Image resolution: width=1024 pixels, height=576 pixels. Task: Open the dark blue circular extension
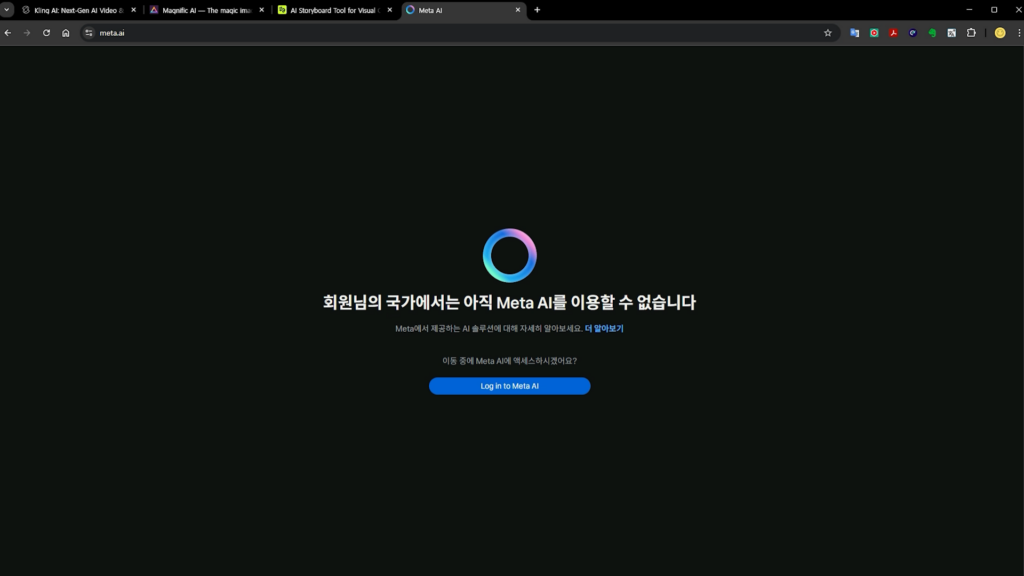coord(913,33)
